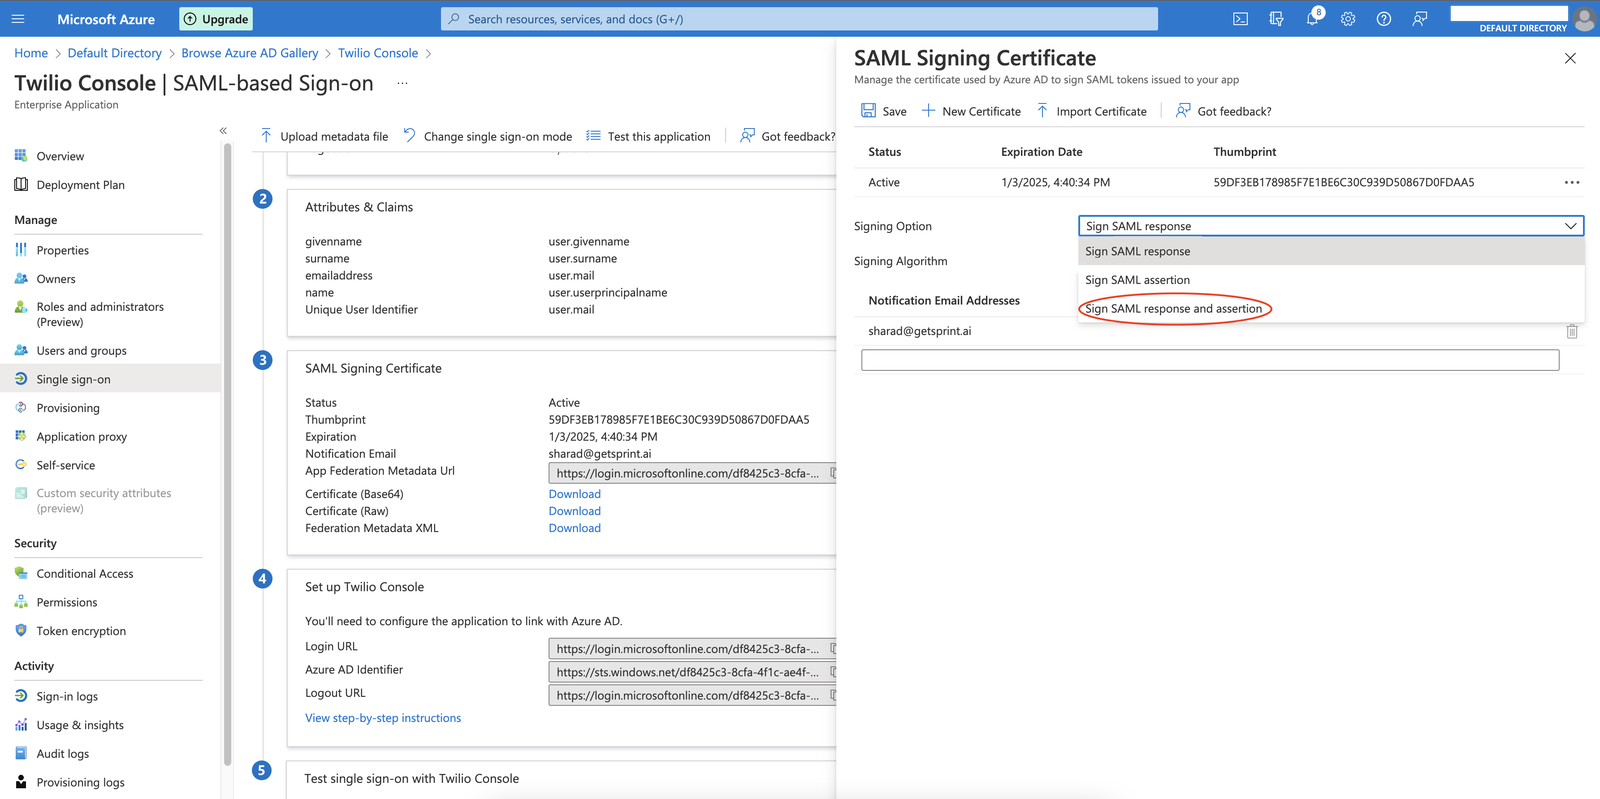Open the hamburger portal menu
Image resolution: width=1600 pixels, height=799 pixels.
(18, 19)
